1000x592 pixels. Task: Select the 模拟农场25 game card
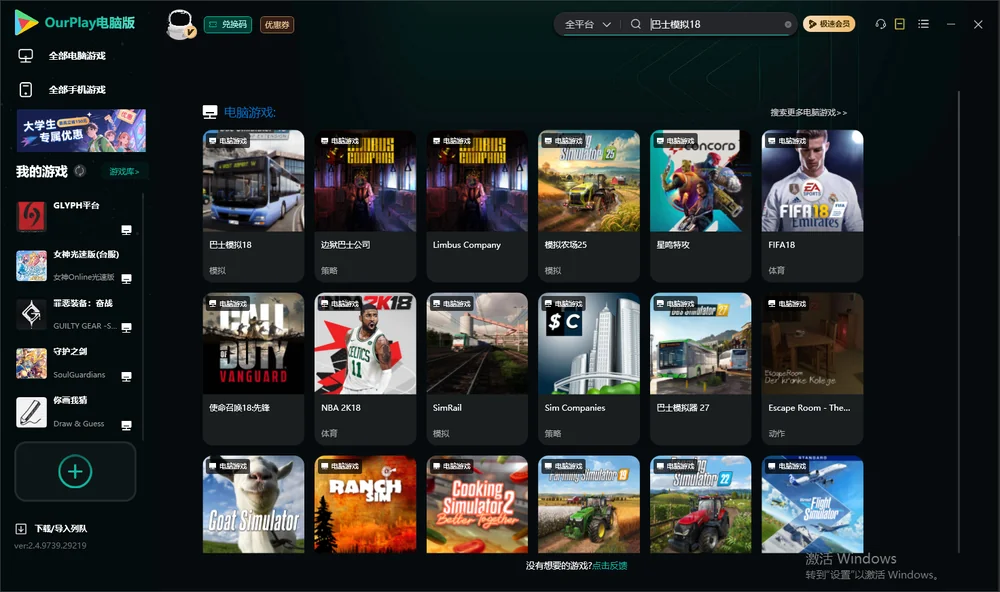(x=589, y=206)
